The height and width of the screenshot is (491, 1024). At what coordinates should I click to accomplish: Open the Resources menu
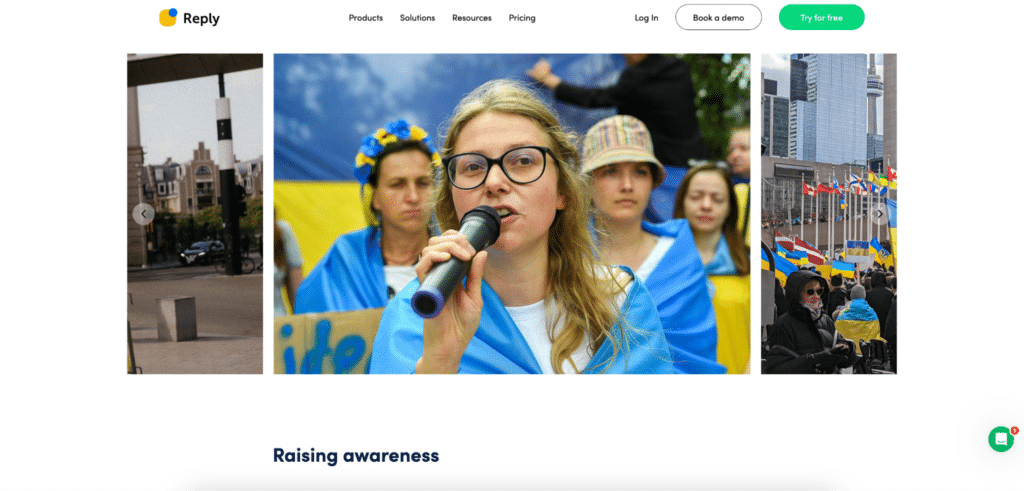click(472, 18)
